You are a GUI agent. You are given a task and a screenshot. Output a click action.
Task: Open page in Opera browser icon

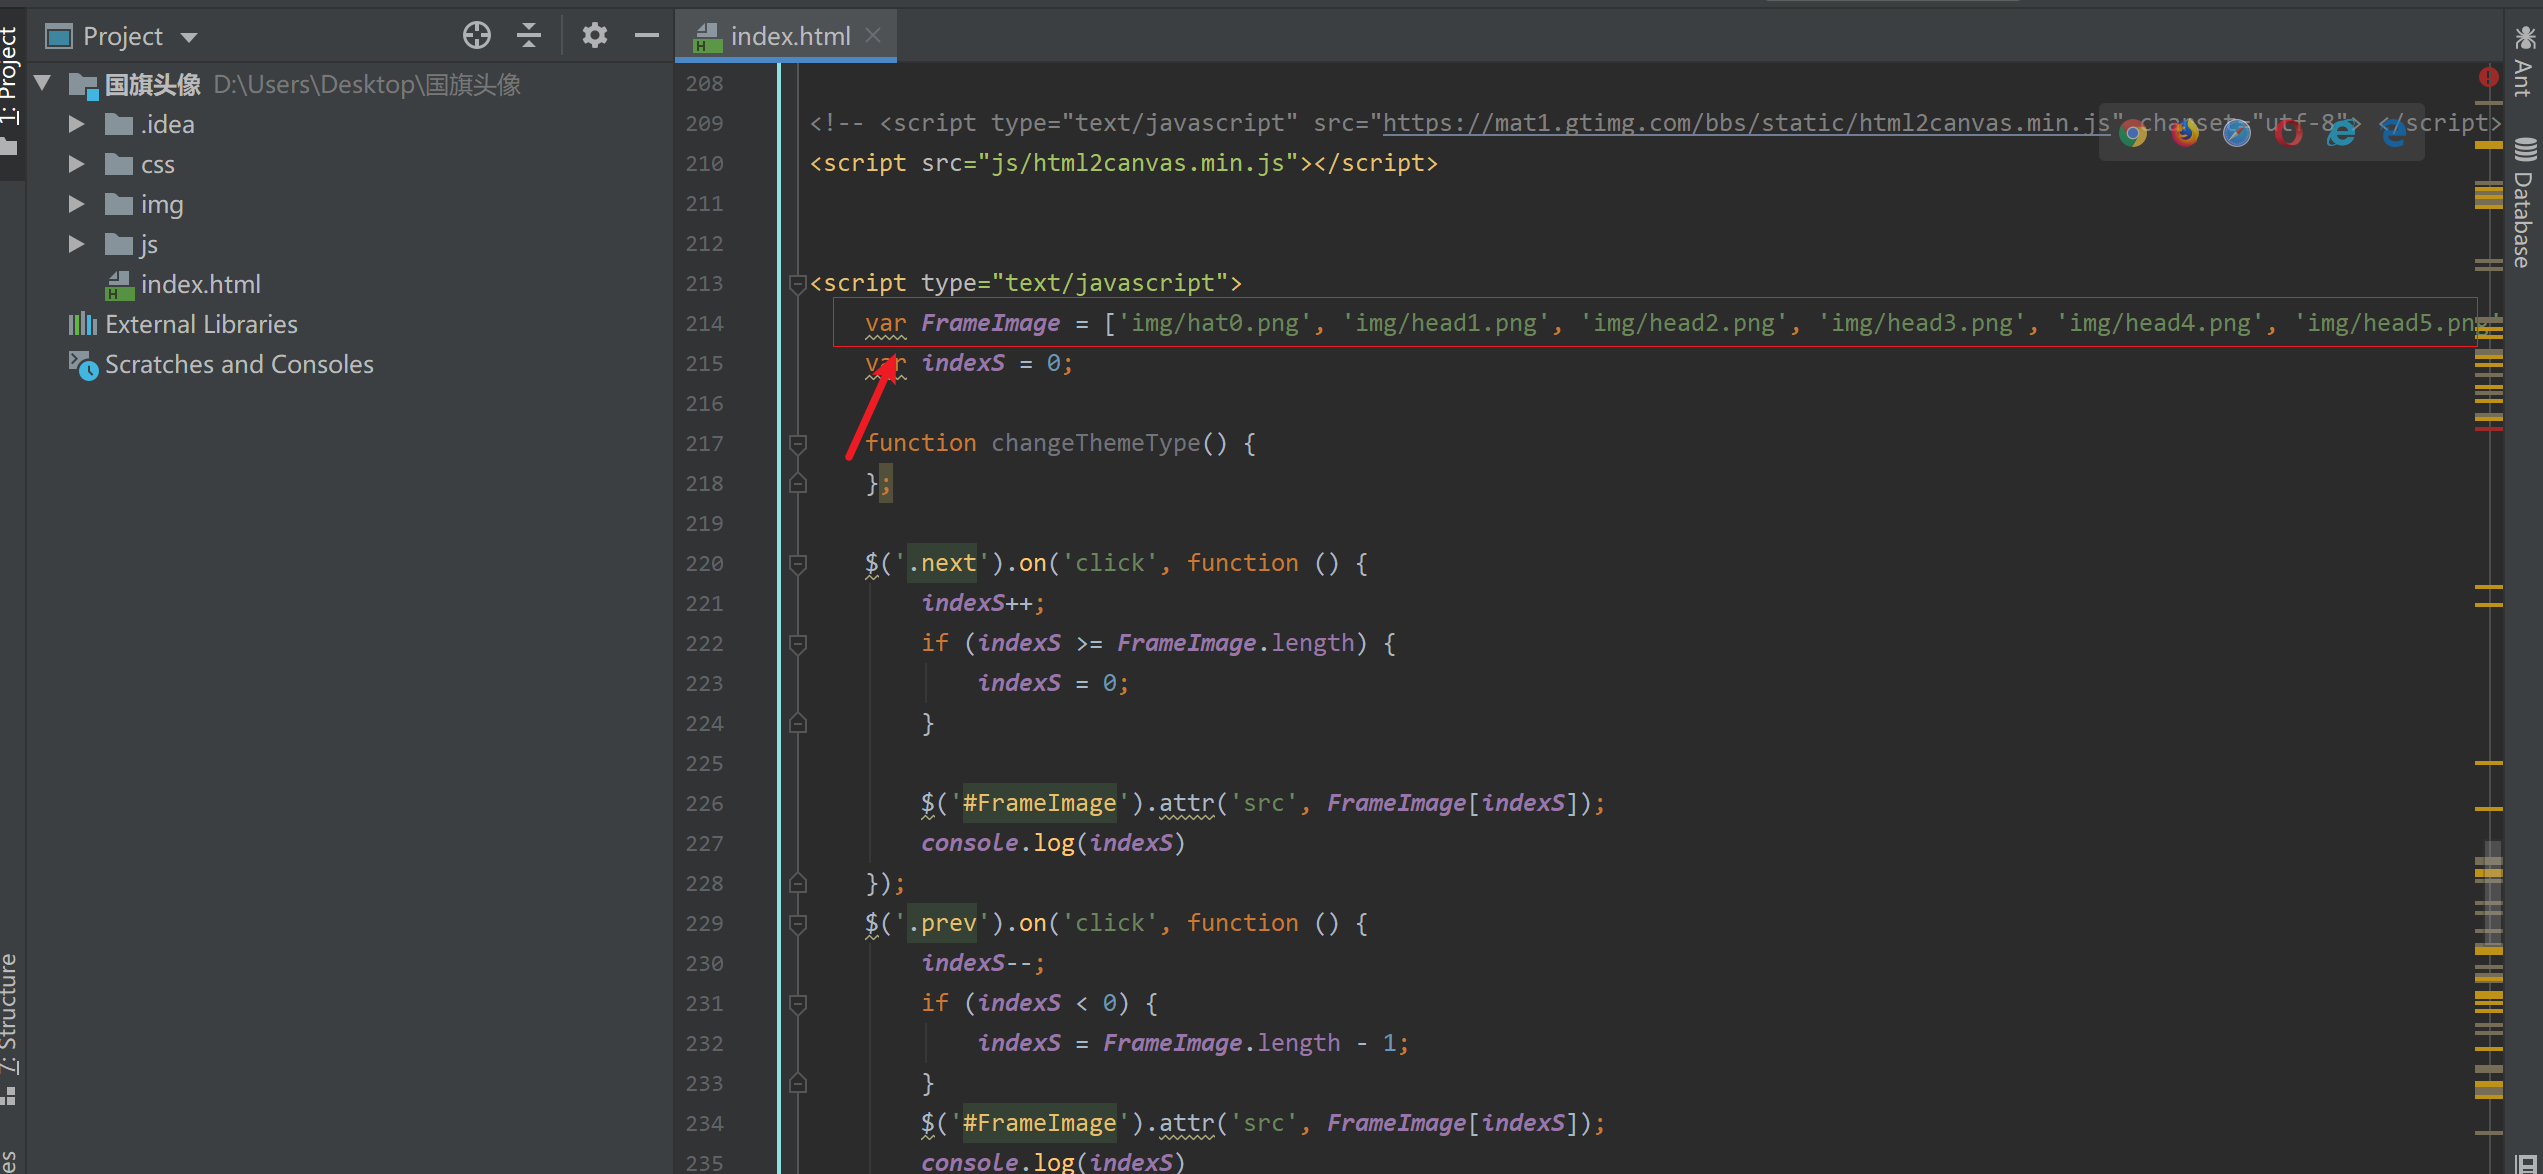[2288, 132]
